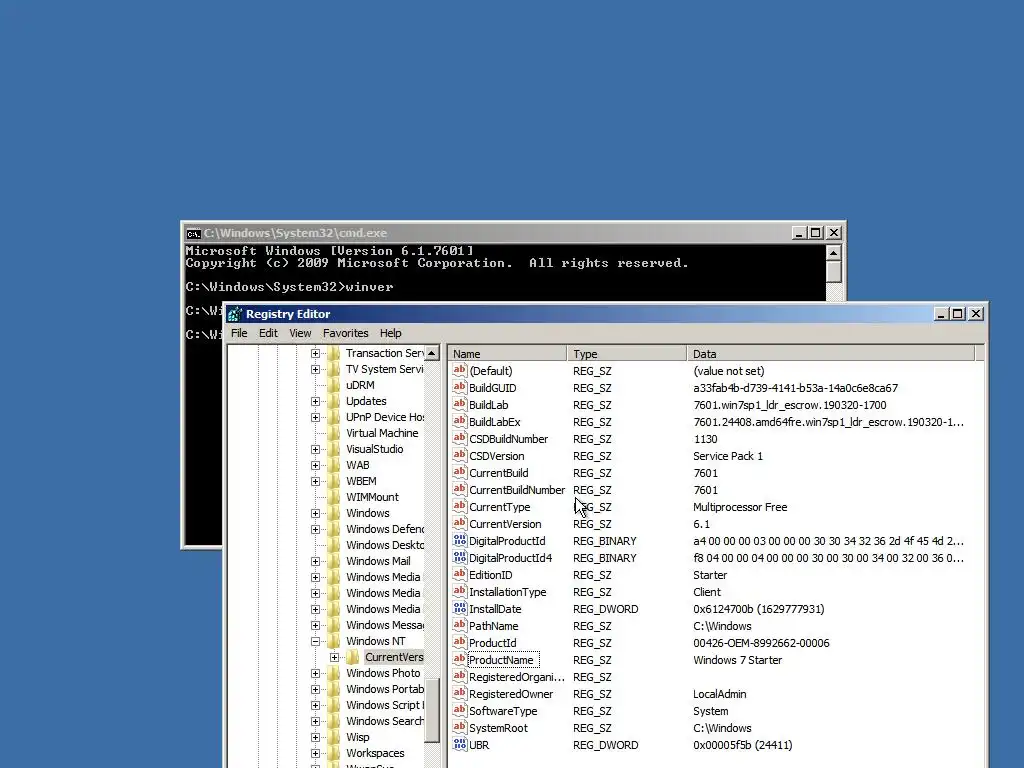
Task: Sort values by the Type column header
Action: 626,353
